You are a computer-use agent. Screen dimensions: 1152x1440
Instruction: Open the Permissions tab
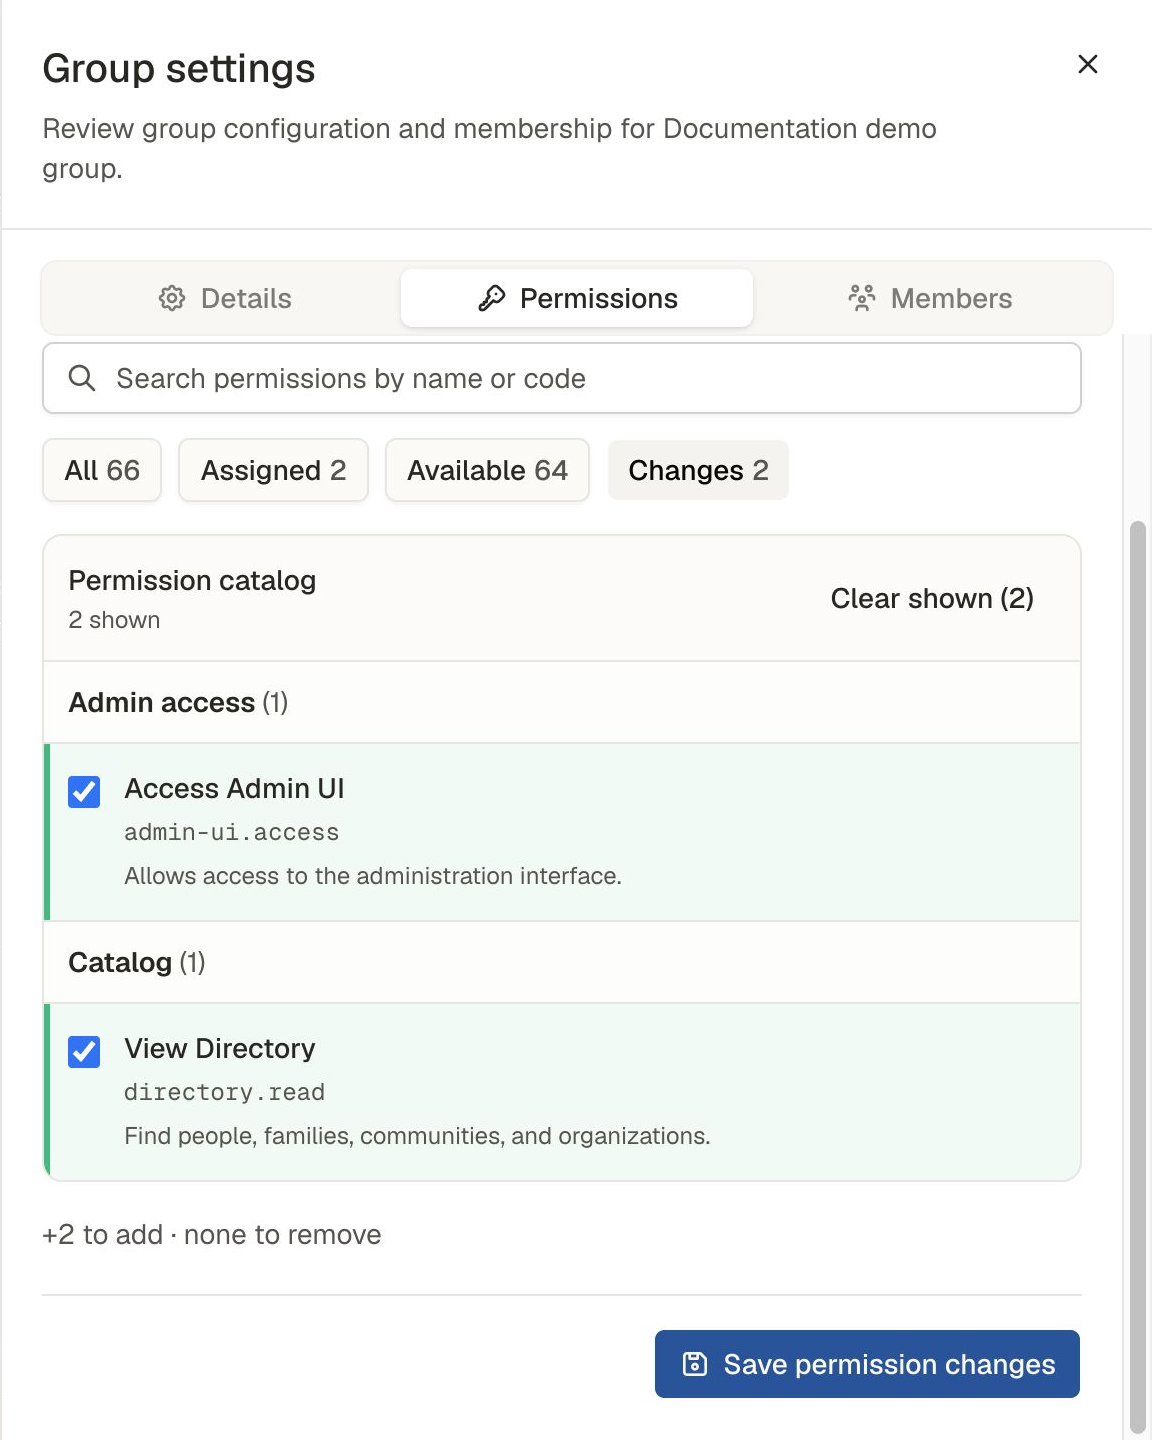(x=577, y=298)
